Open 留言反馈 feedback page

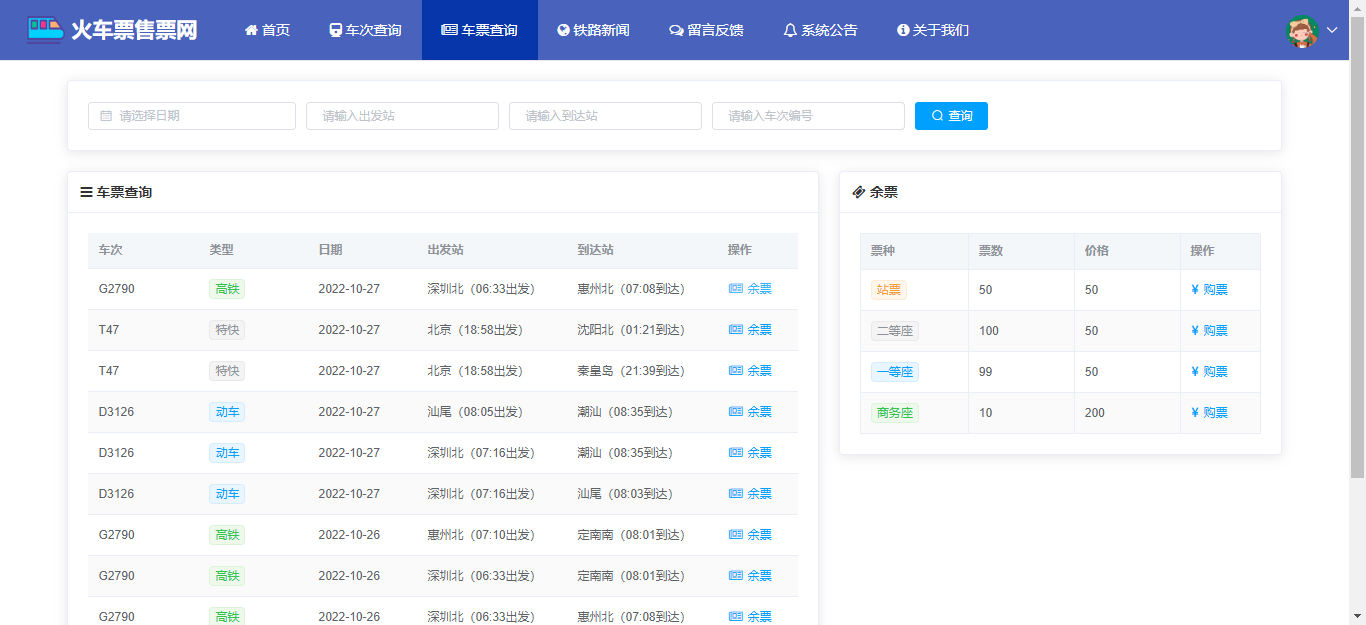pyautogui.click(x=706, y=30)
